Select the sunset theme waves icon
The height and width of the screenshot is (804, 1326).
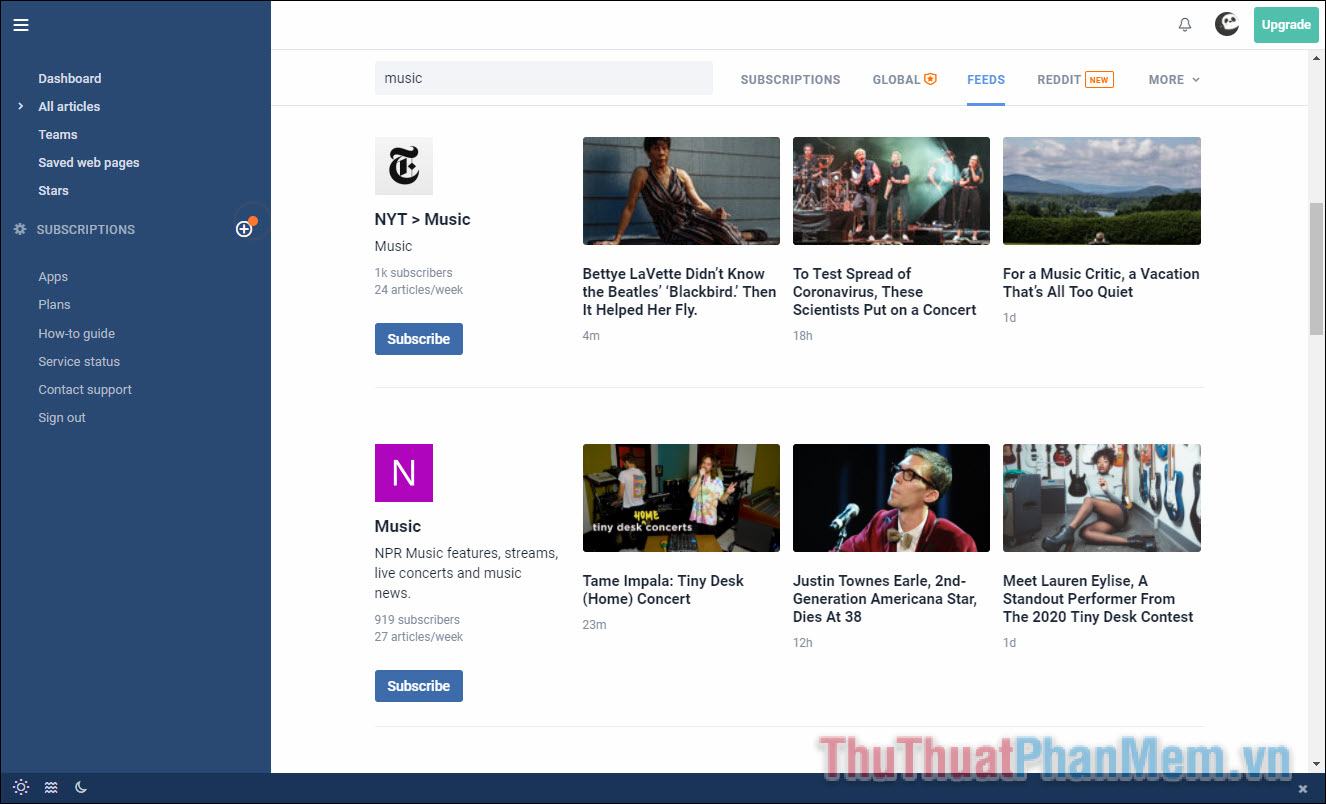point(51,787)
